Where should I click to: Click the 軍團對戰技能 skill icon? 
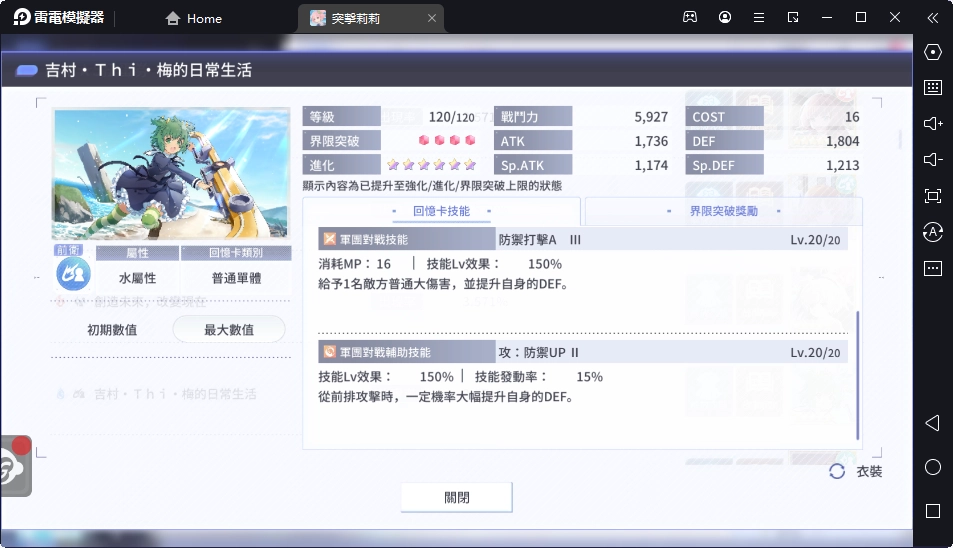329,239
